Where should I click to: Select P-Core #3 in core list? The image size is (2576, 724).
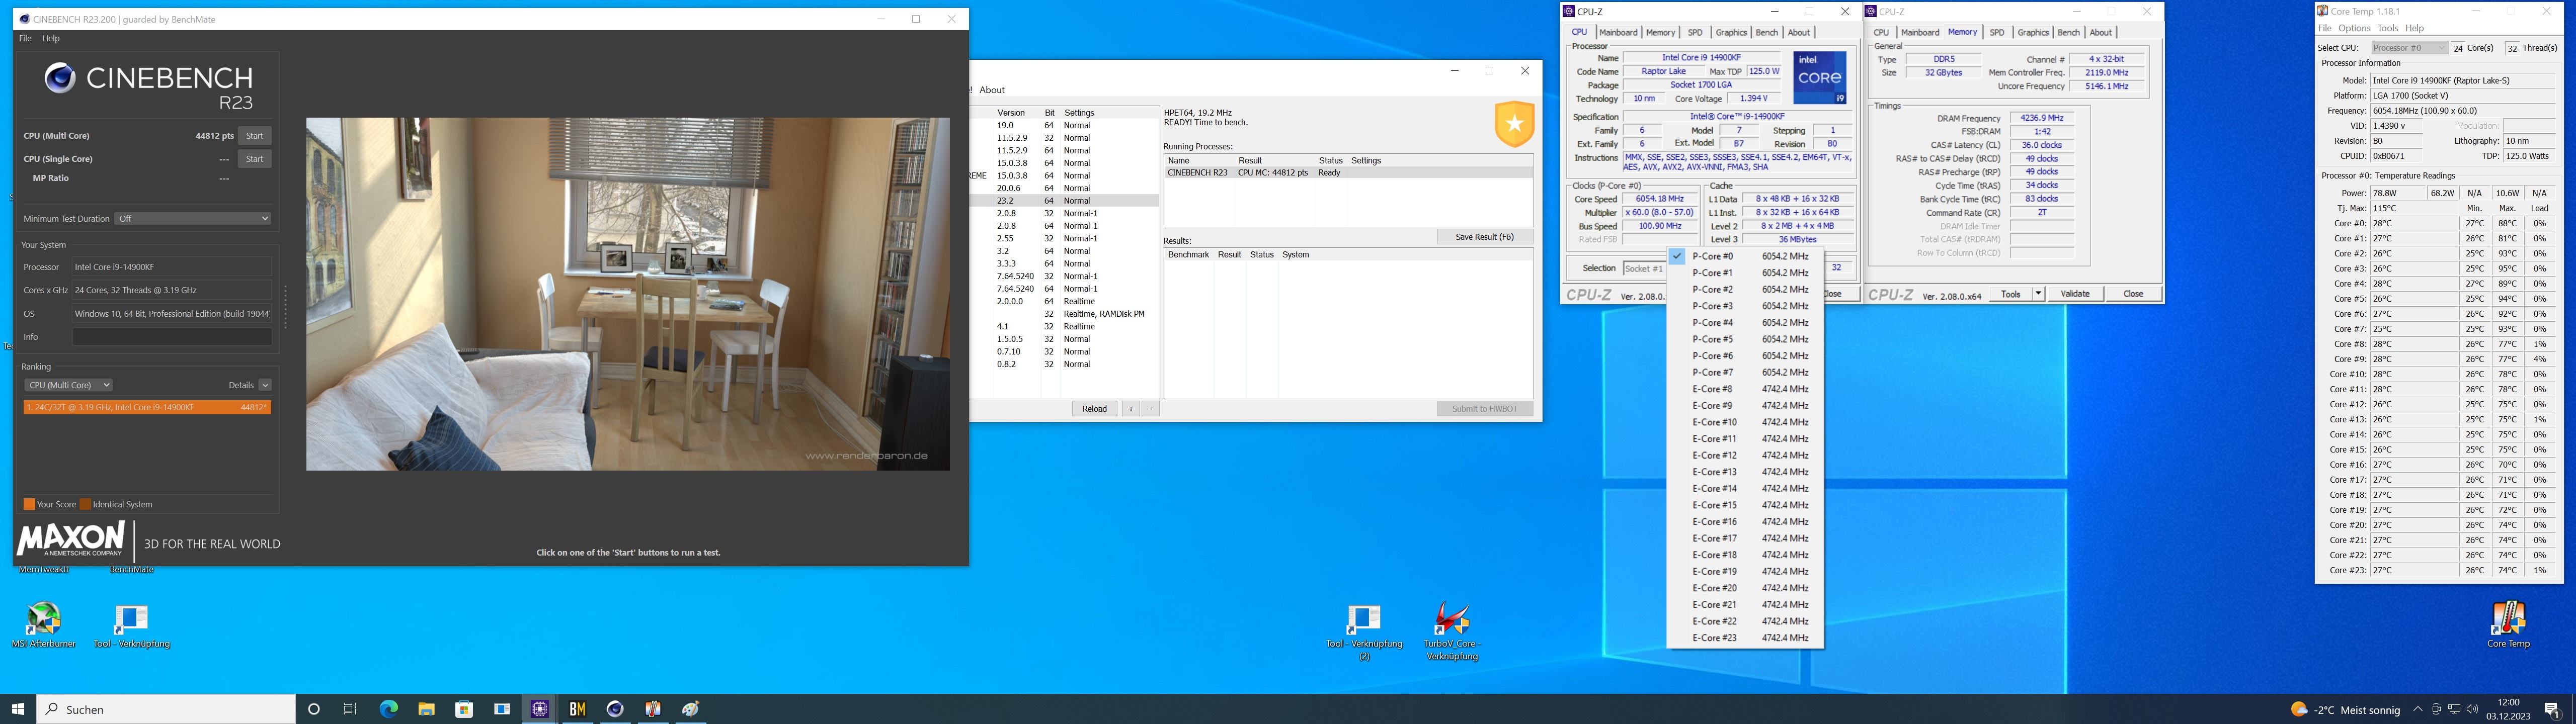tap(1745, 306)
